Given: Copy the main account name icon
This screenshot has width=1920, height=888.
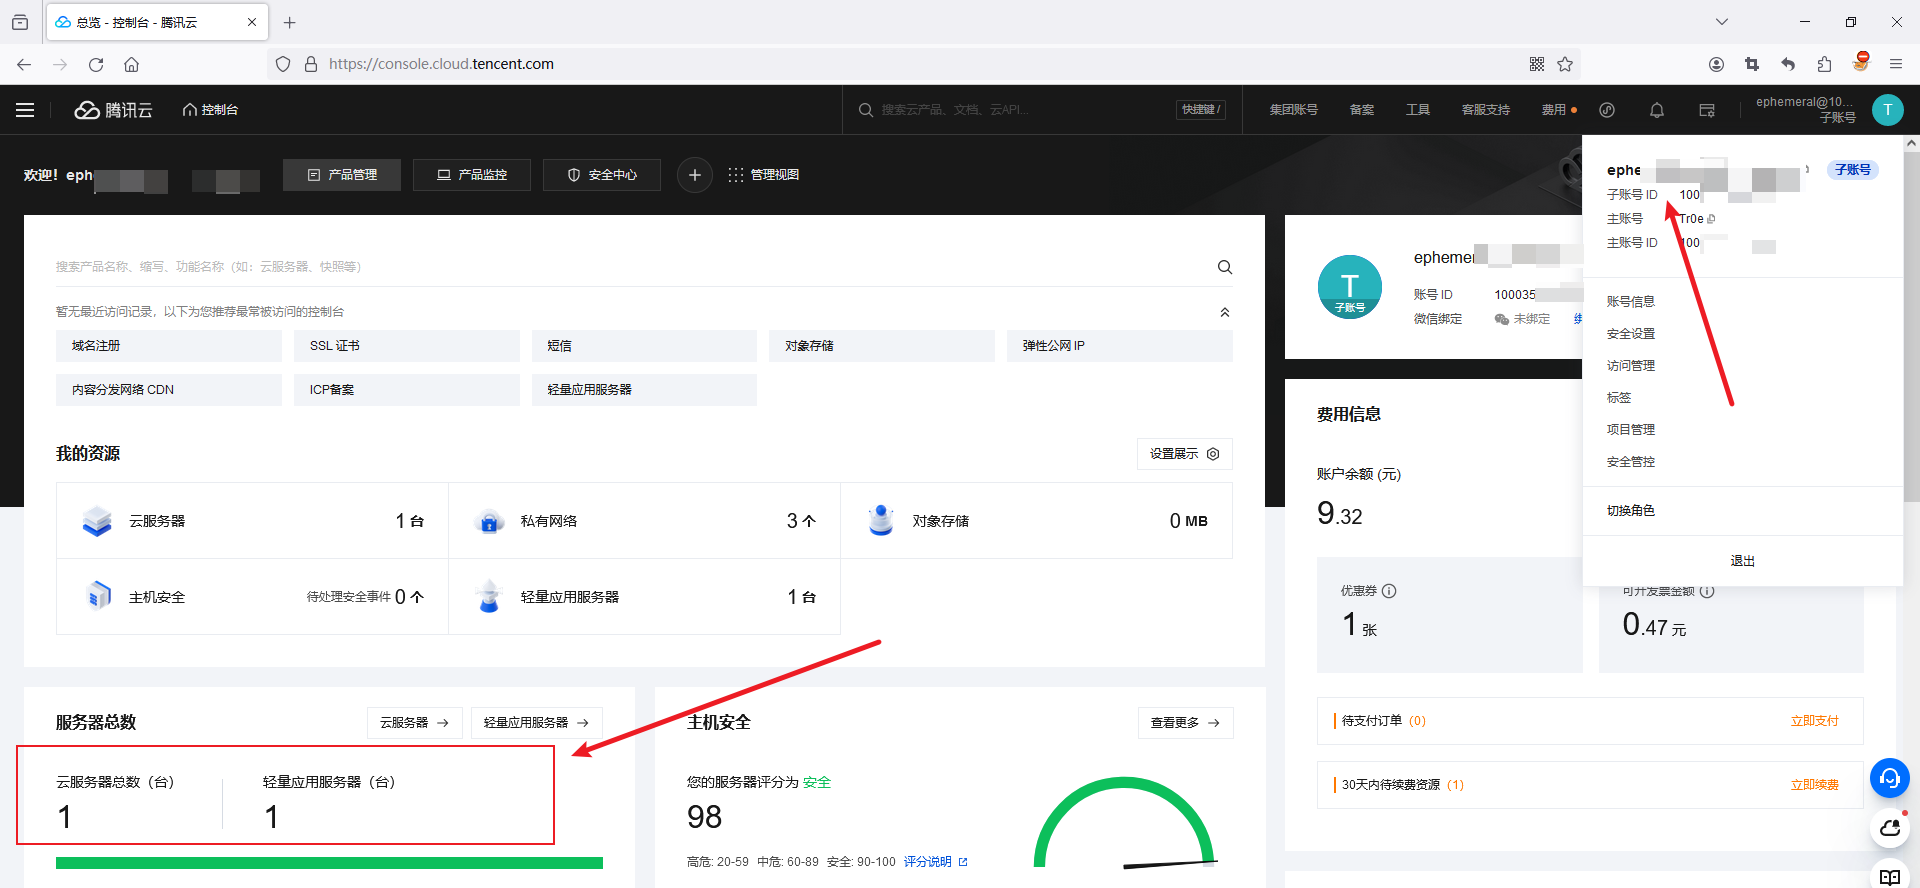Looking at the screenshot, I should tap(1711, 219).
